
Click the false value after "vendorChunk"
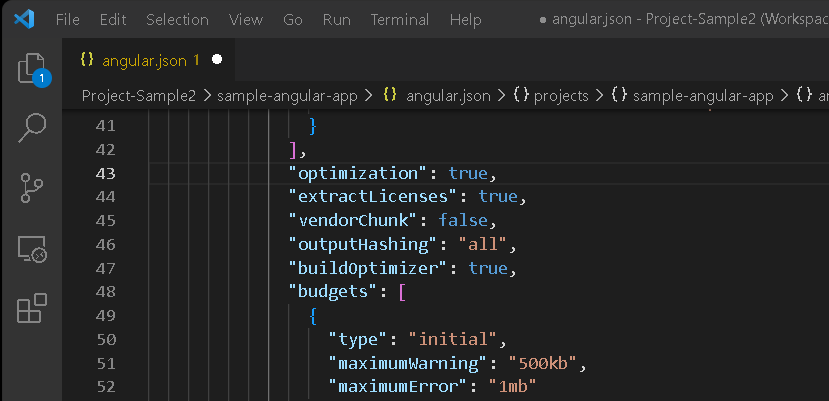pos(463,221)
